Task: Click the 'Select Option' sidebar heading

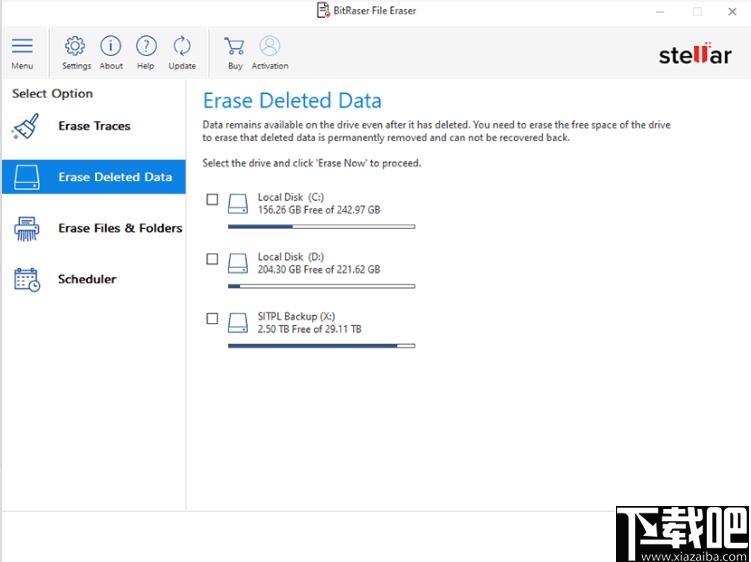Action: [x=53, y=94]
